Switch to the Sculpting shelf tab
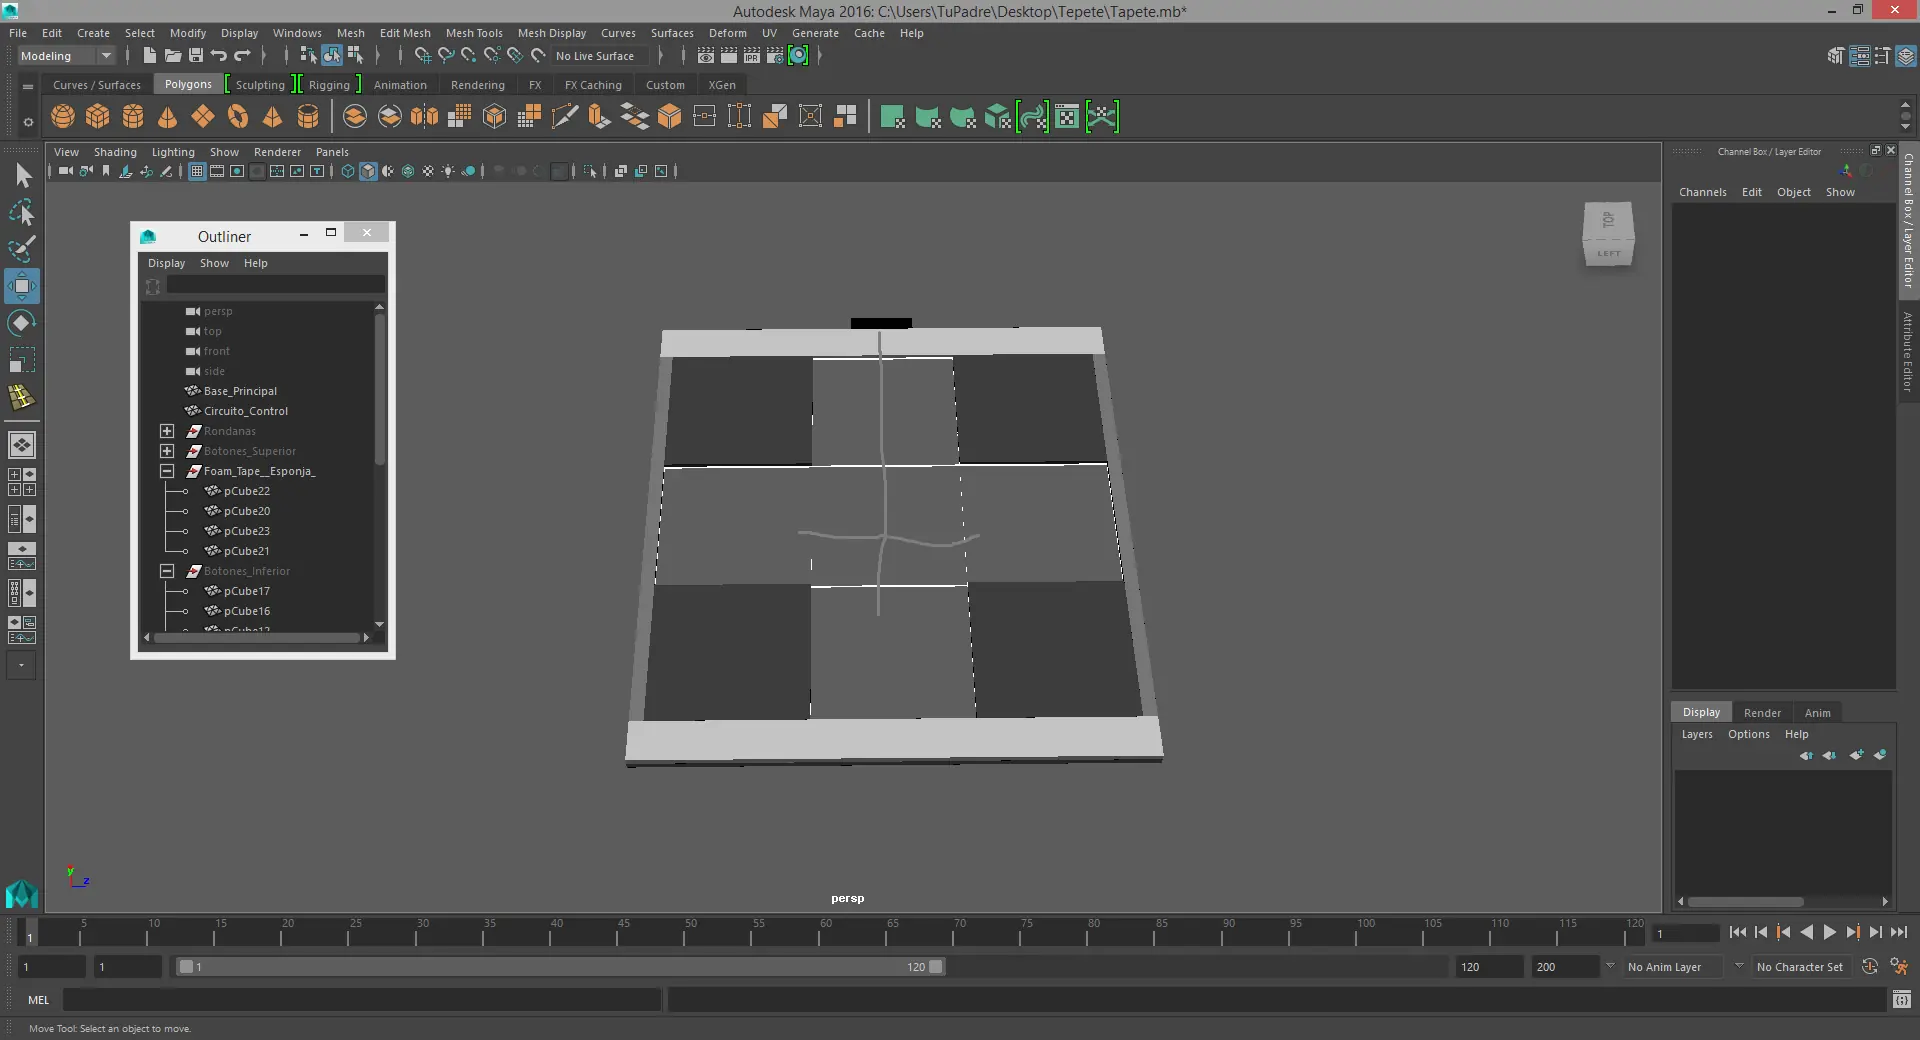The height and width of the screenshot is (1040, 1920). coord(260,85)
